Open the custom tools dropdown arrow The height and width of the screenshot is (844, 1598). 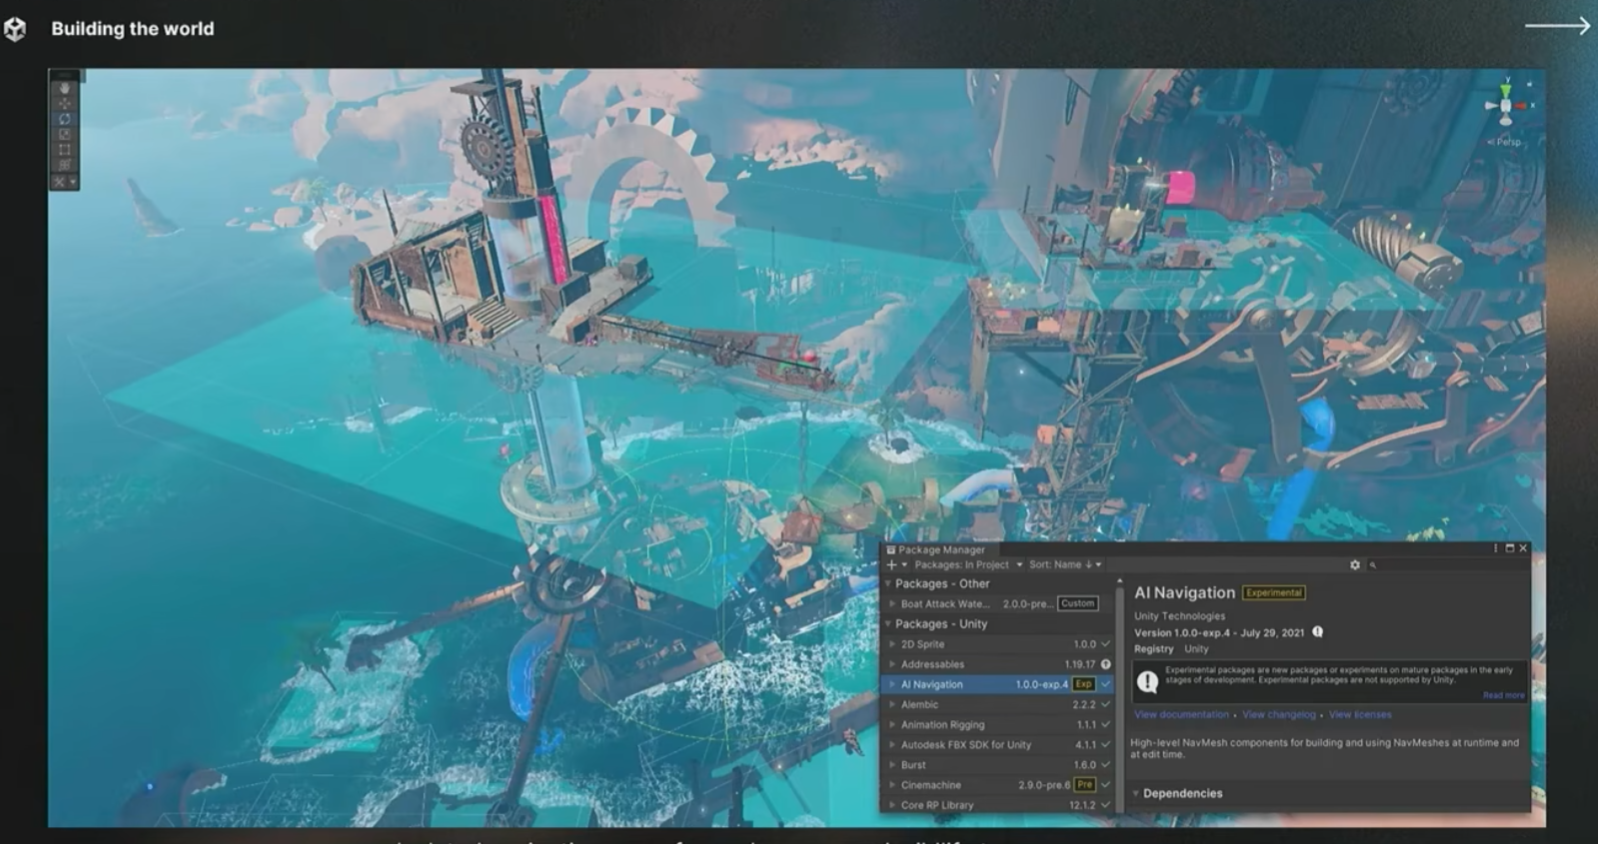coord(72,182)
